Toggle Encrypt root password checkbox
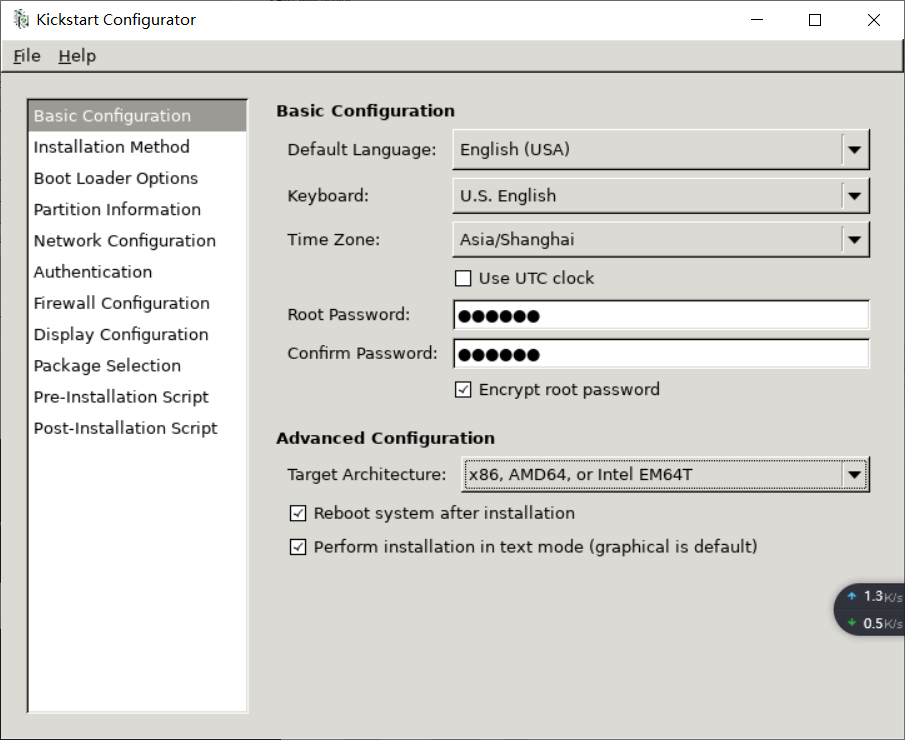 click(463, 390)
